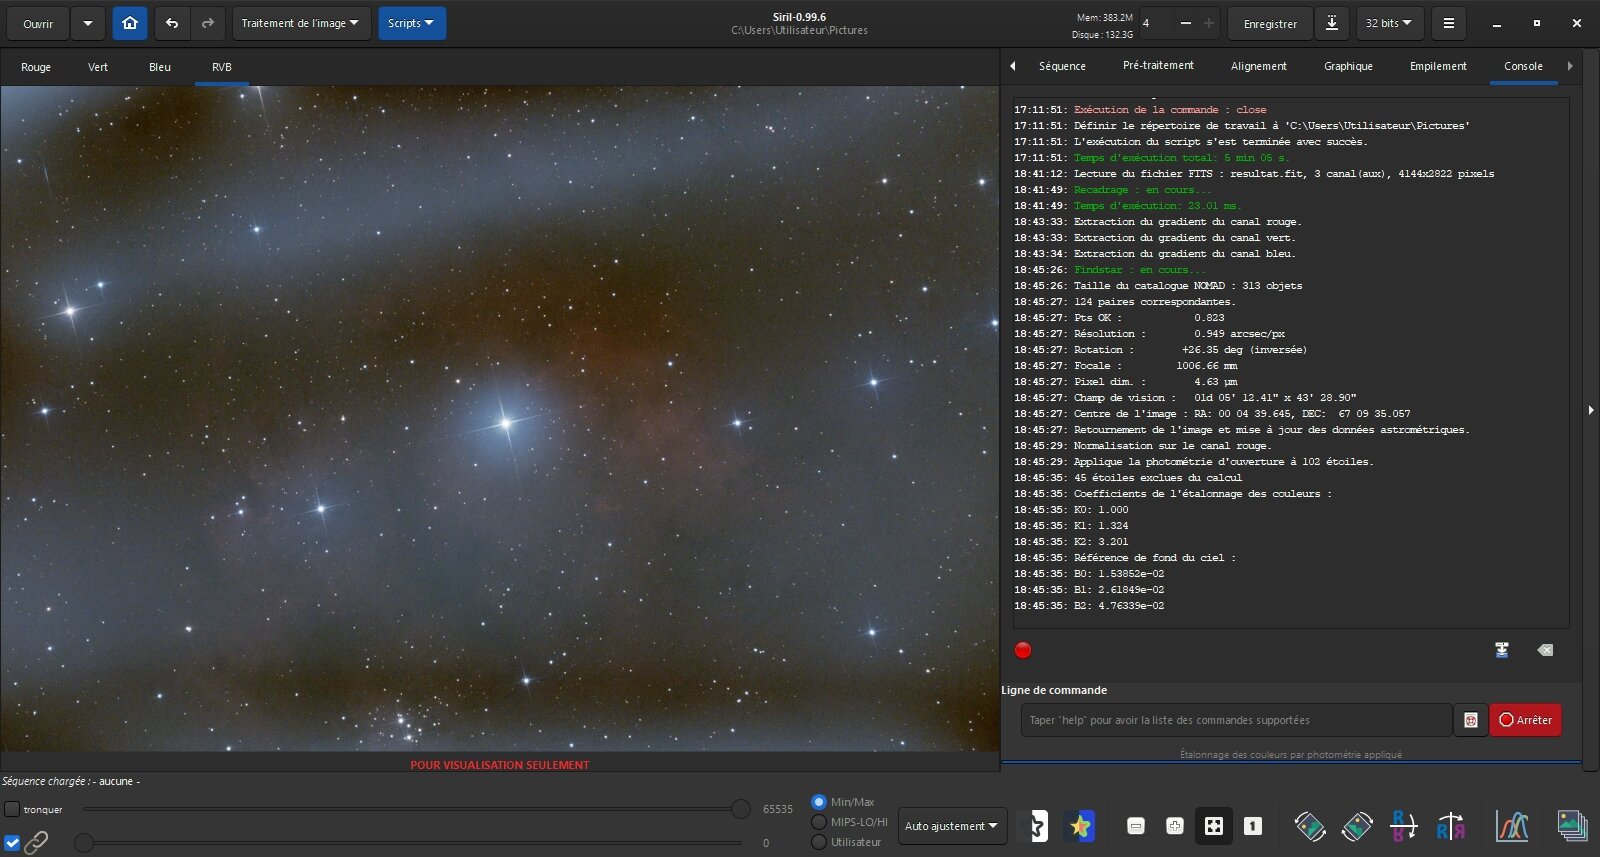Select the Min/Max display mode

coord(819,802)
